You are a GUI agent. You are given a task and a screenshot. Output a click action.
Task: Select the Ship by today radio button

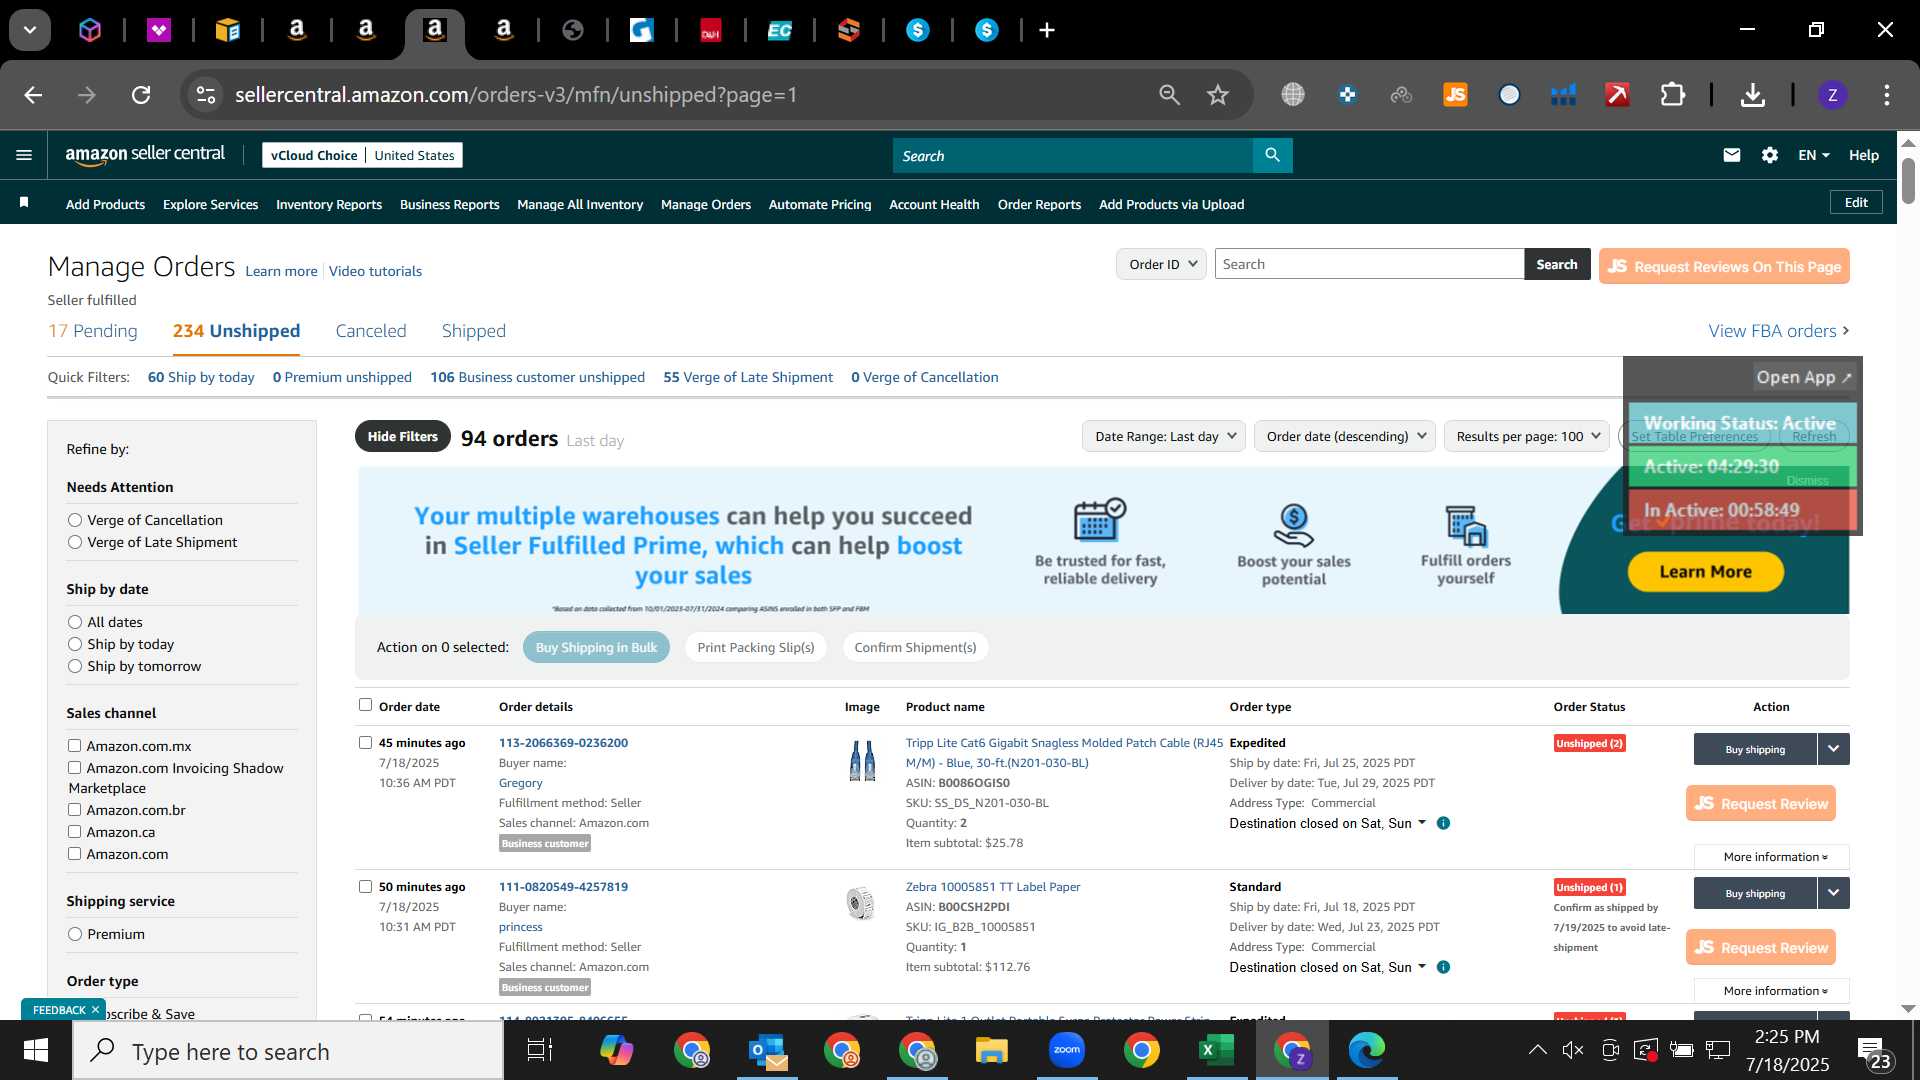tap(75, 644)
